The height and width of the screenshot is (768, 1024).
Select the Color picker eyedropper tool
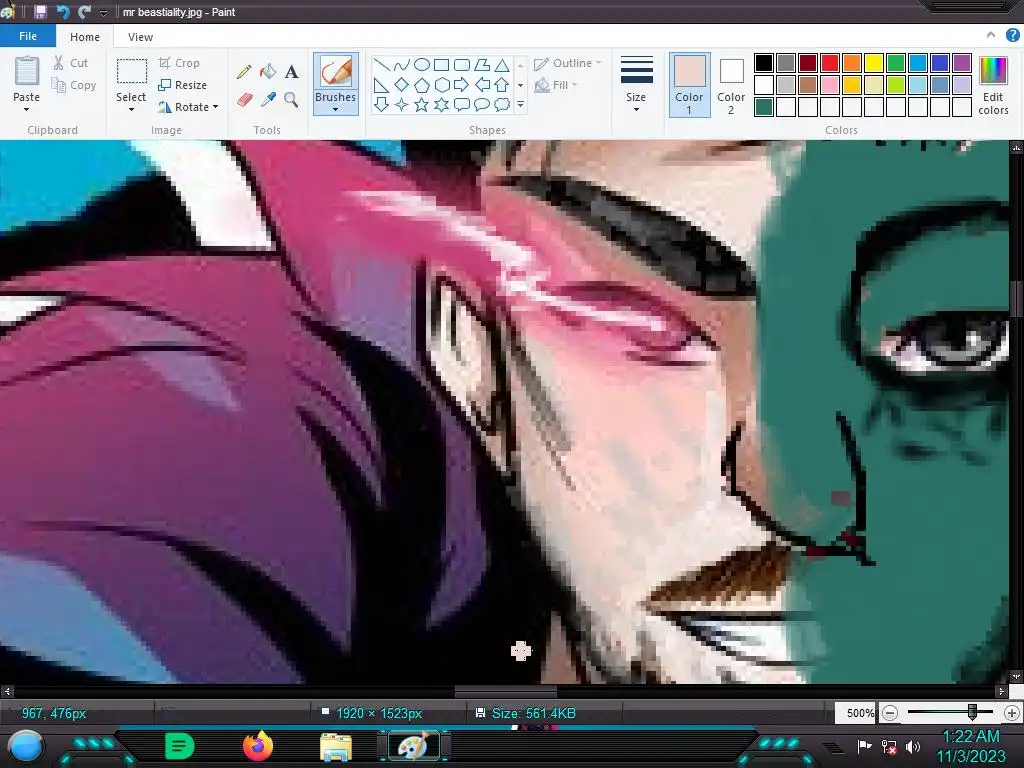coord(268,99)
